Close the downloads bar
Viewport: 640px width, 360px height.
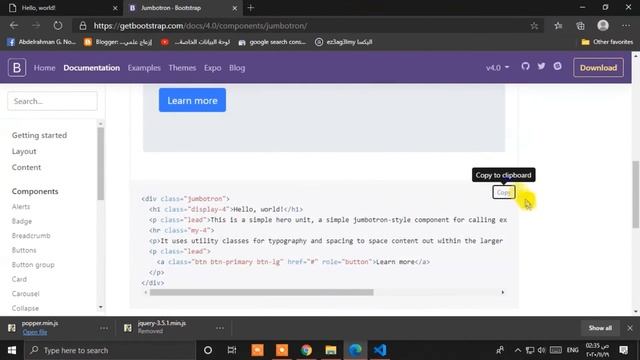[x=630, y=328]
